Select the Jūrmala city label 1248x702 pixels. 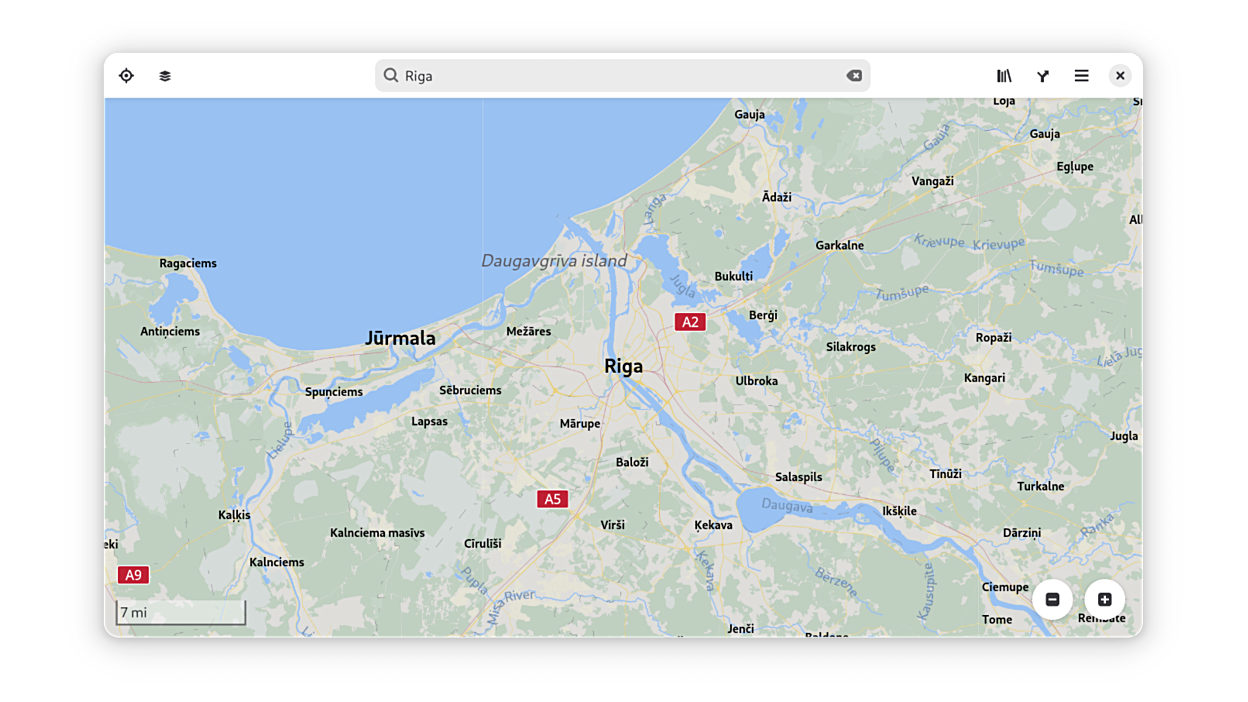tap(400, 339)
